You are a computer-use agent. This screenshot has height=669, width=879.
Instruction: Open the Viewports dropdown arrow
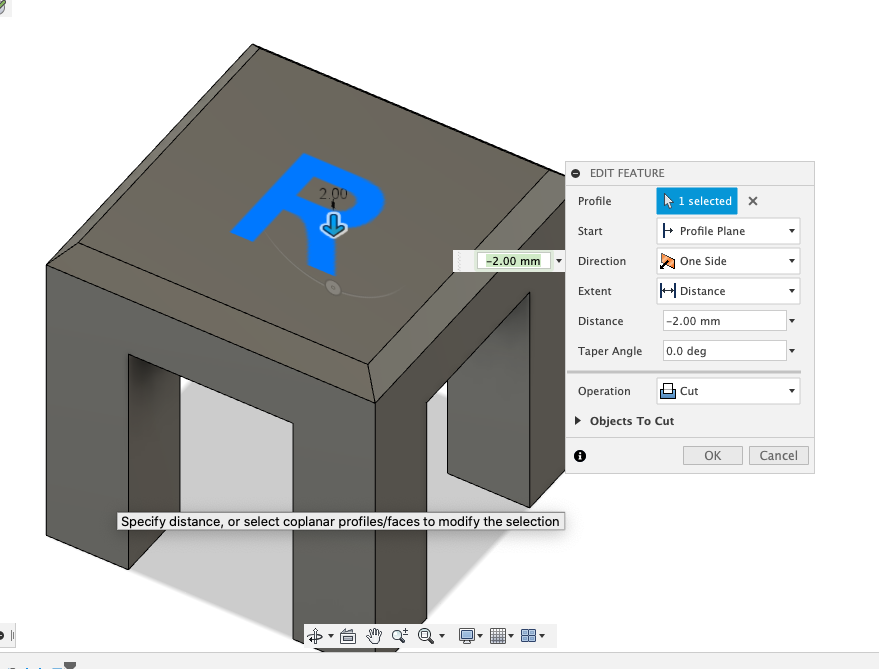tap(542, 636)
